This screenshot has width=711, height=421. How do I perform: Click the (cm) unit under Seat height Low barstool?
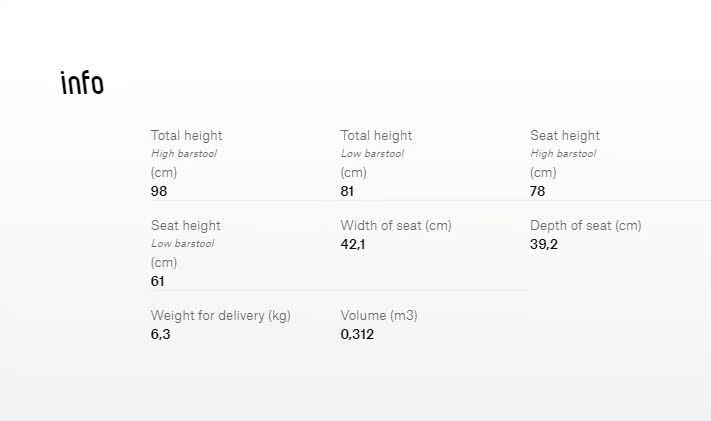pos(164,263)
